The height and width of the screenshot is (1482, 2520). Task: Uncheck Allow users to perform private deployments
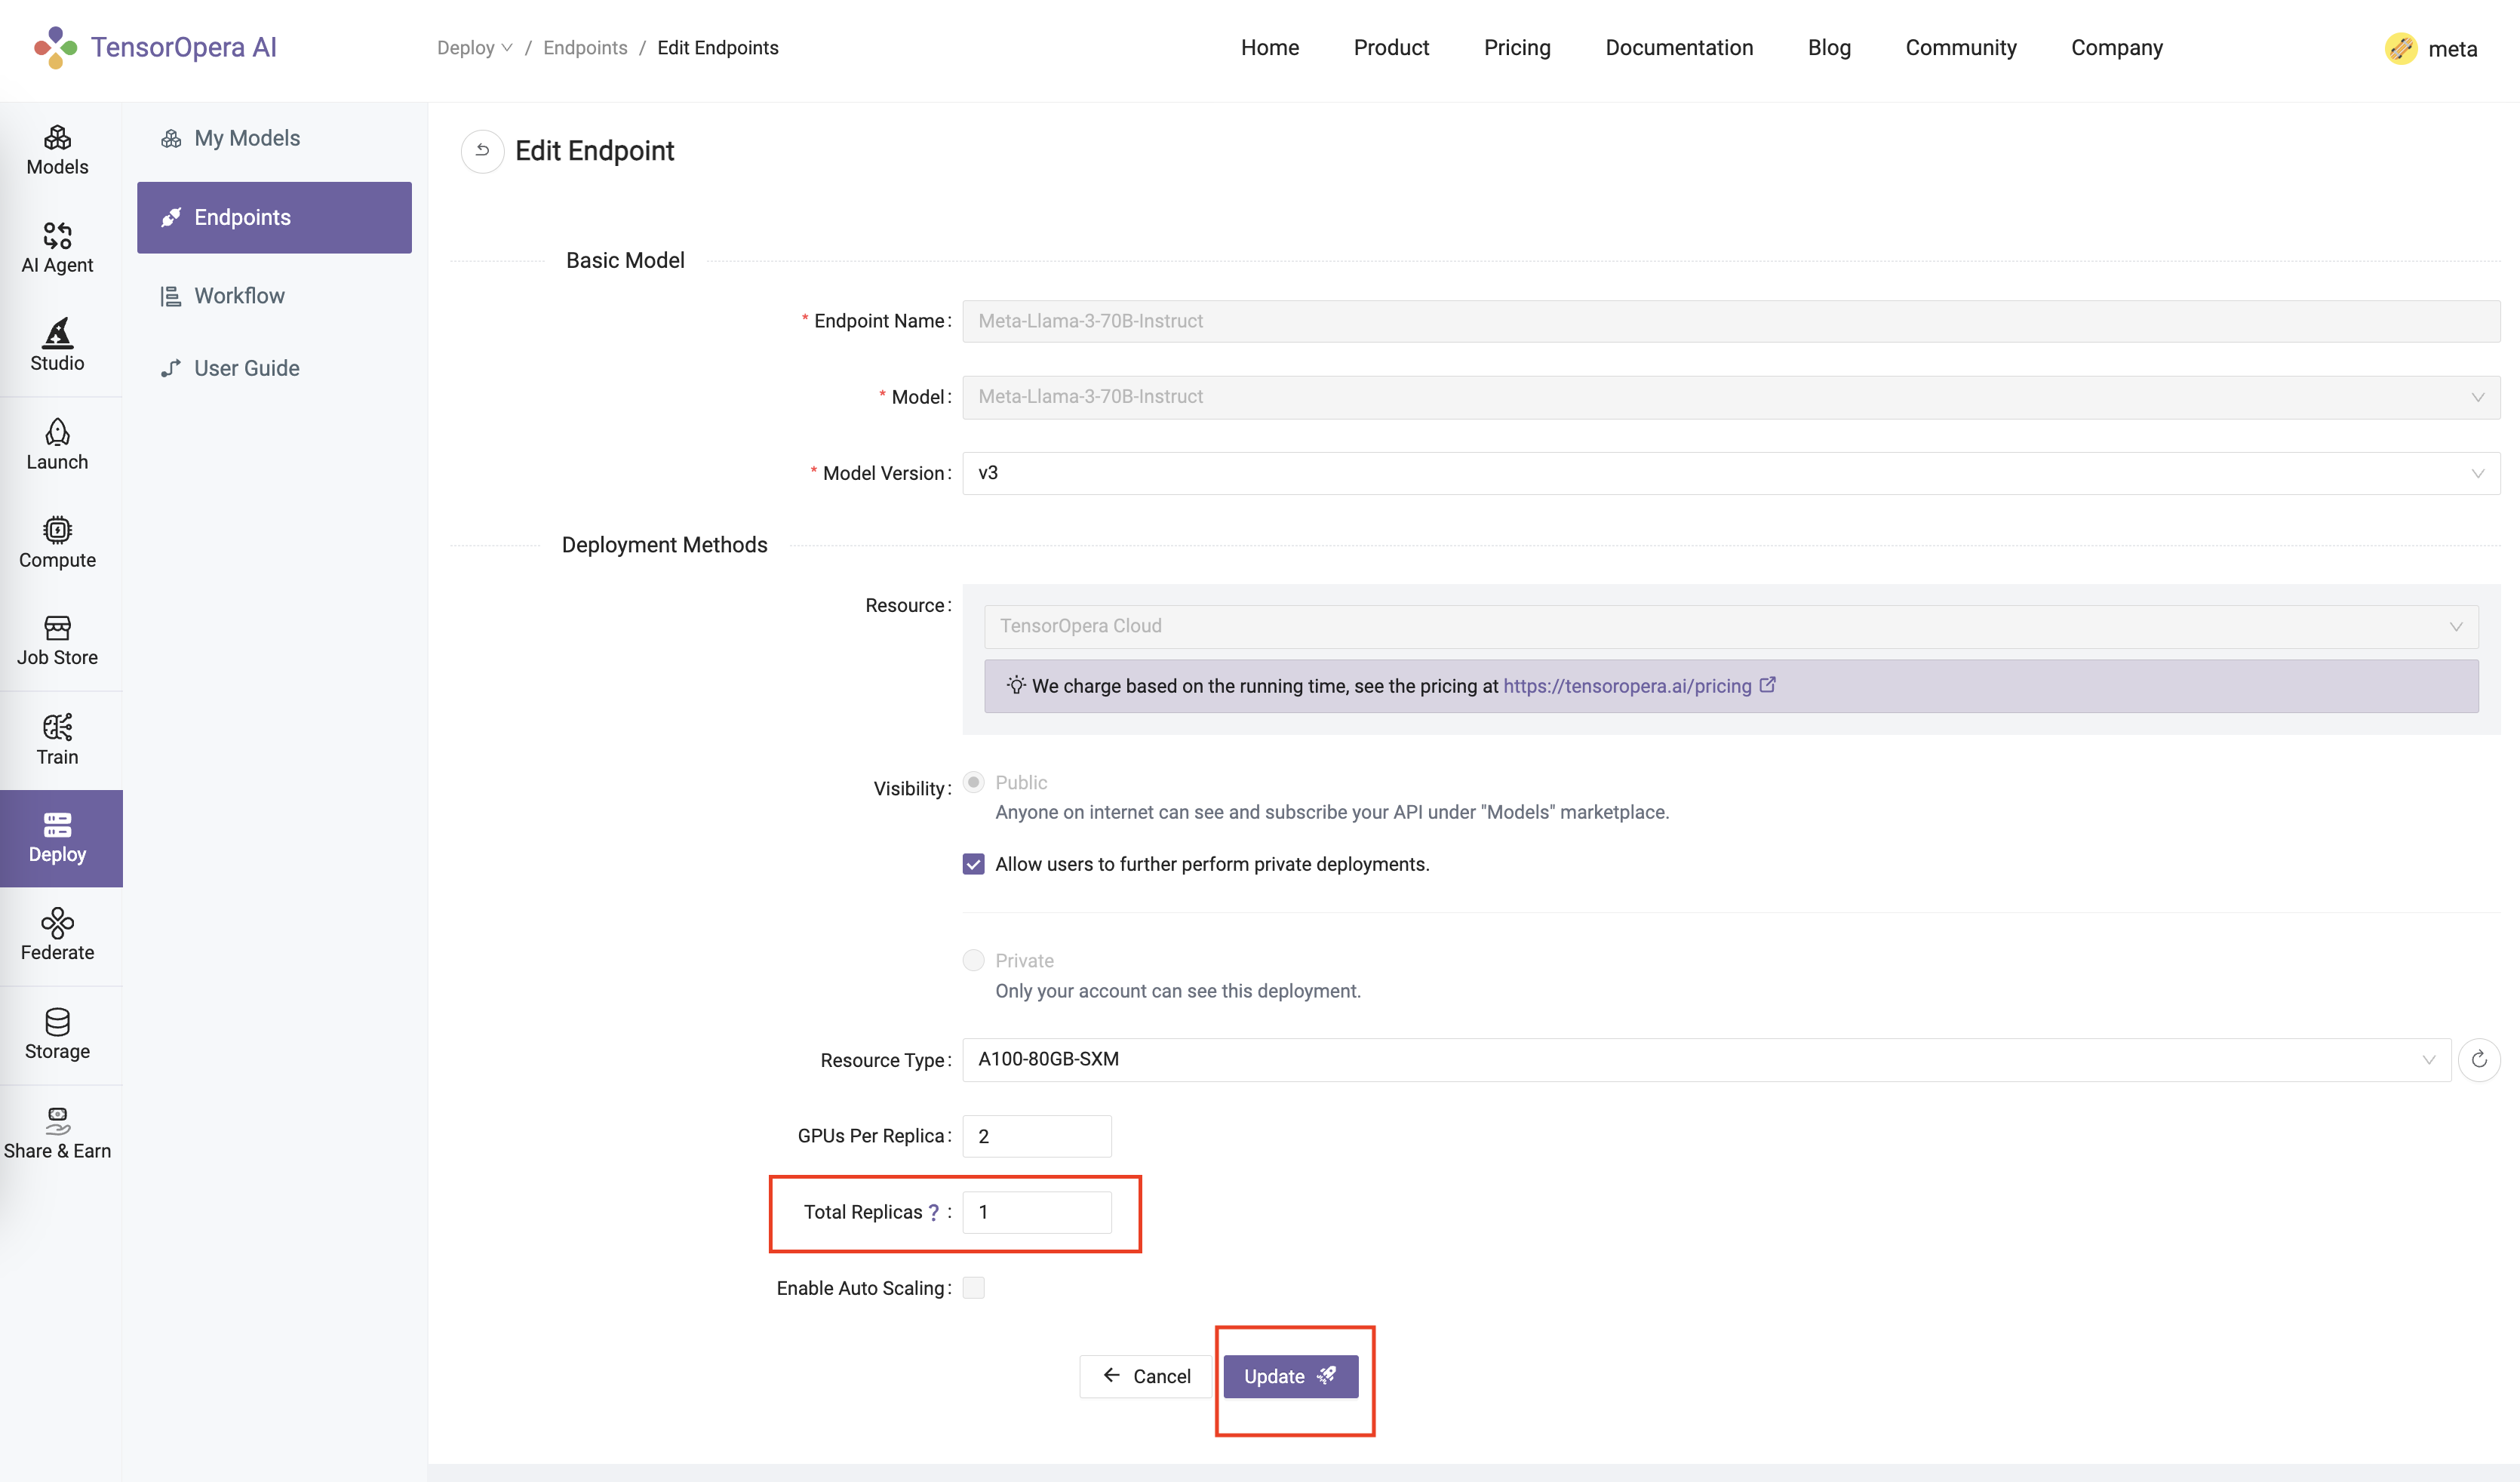[x=973, y=864]
